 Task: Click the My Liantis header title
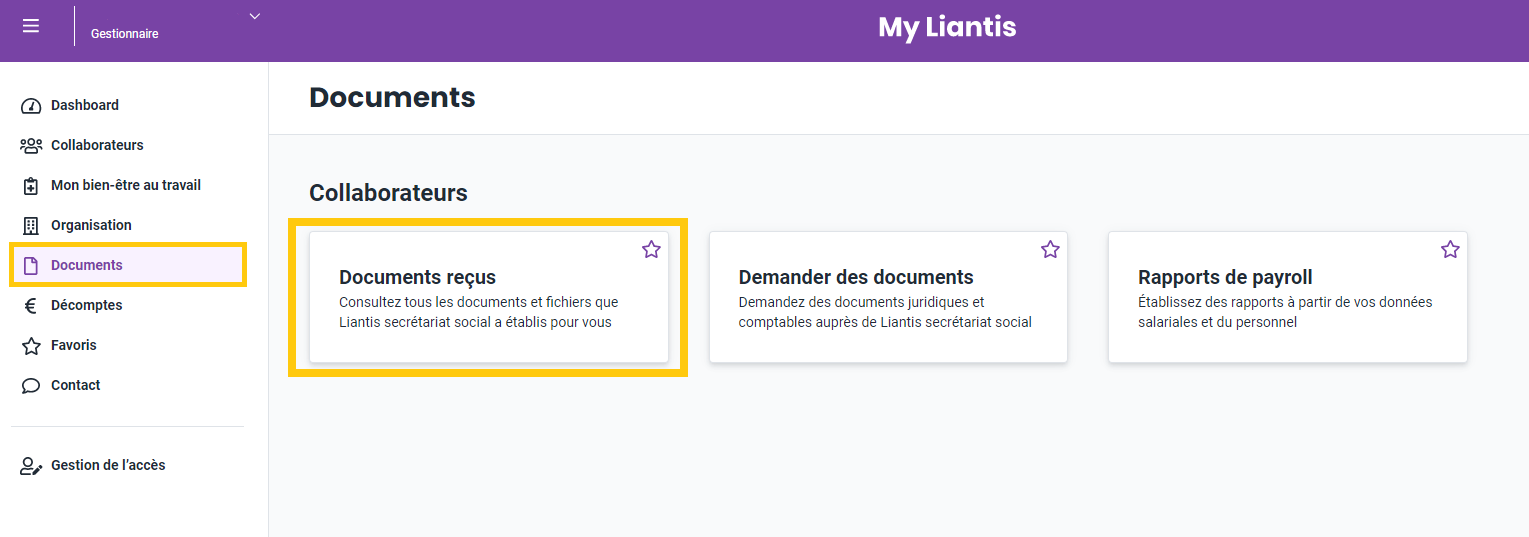pos(947,27)
